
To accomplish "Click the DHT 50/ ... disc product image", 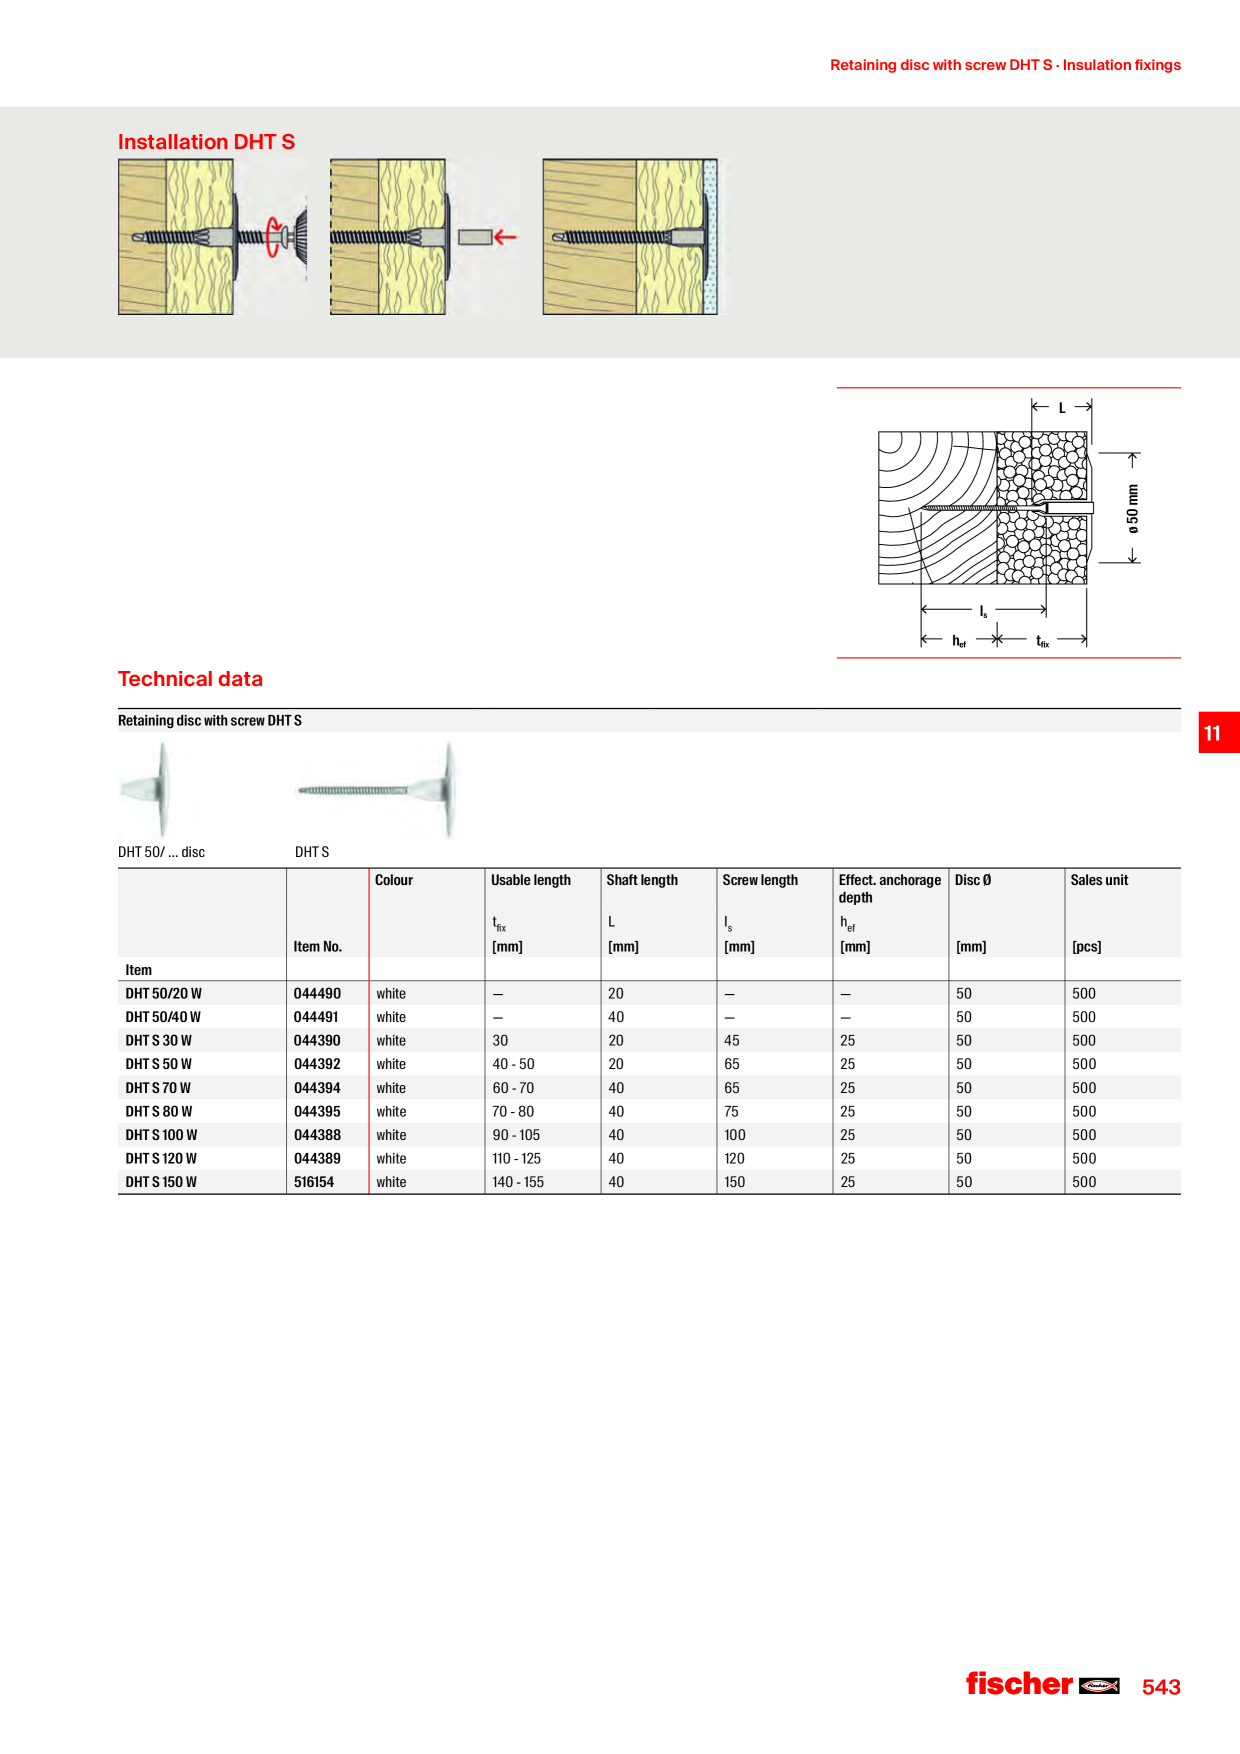I will pos(147,790).
